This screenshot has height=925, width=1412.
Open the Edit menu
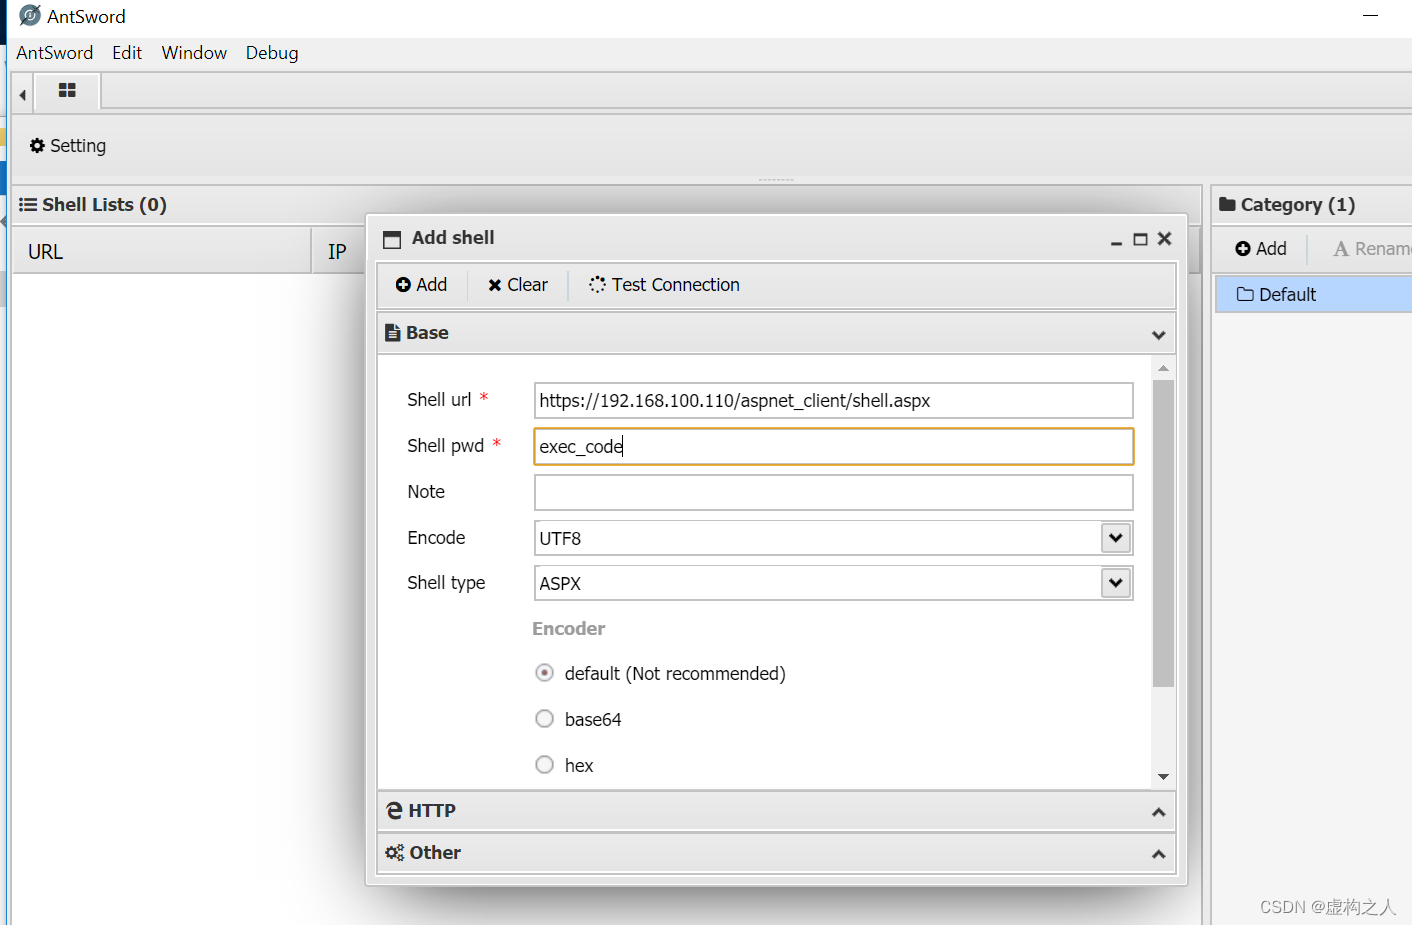tap(127, 53)
